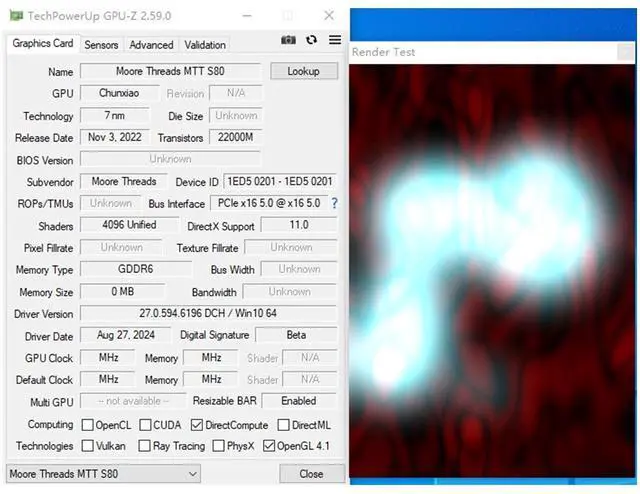Image resolution: width=640 pixels, height=494 pixels.
Task: Open the Advanced tab
Action: click(x=151, y=45)
